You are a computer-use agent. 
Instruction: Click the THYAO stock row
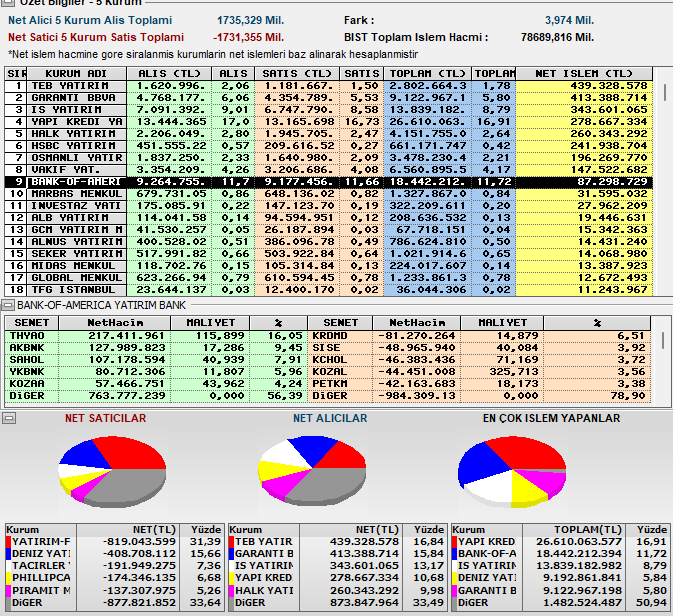[156, 336]
